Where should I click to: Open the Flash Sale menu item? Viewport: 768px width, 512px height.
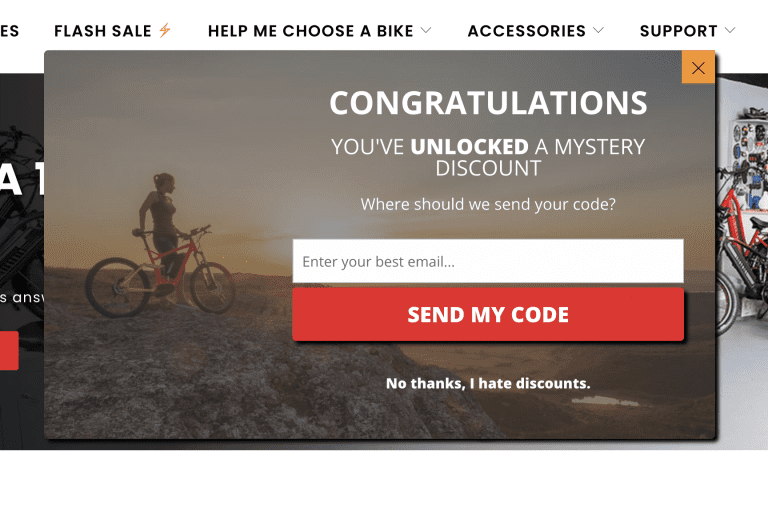coord(103,31)
